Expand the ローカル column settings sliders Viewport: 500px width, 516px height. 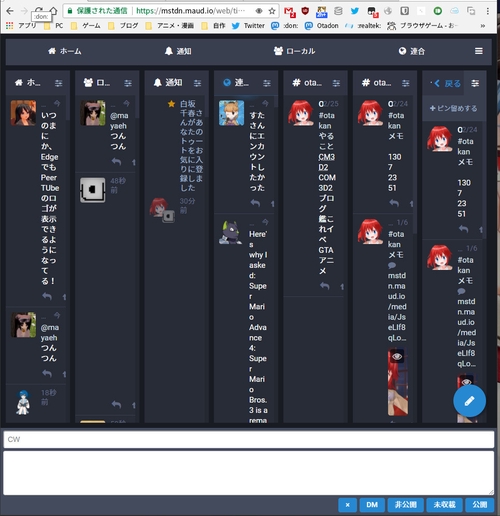pos(128,83)
